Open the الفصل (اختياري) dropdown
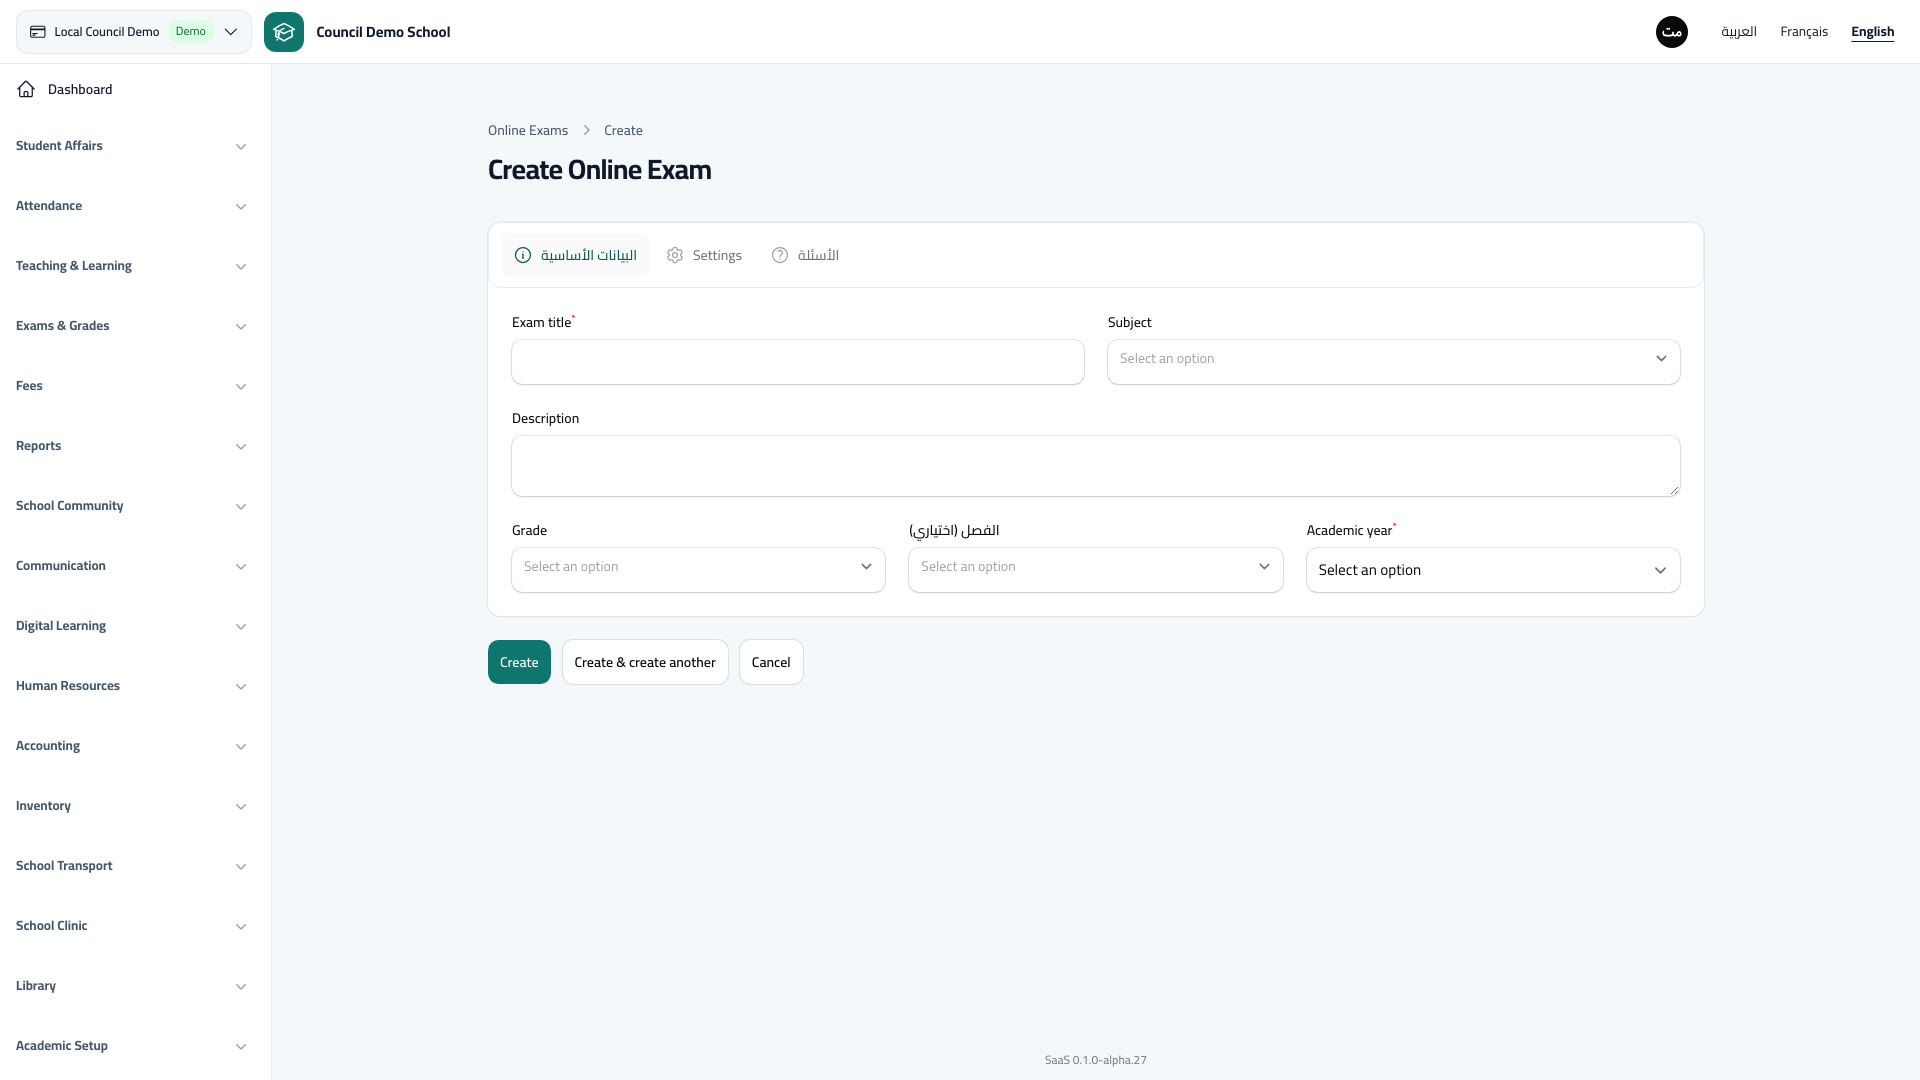This screenshot has height=1080, width=1920. (x=1095, y=569)
